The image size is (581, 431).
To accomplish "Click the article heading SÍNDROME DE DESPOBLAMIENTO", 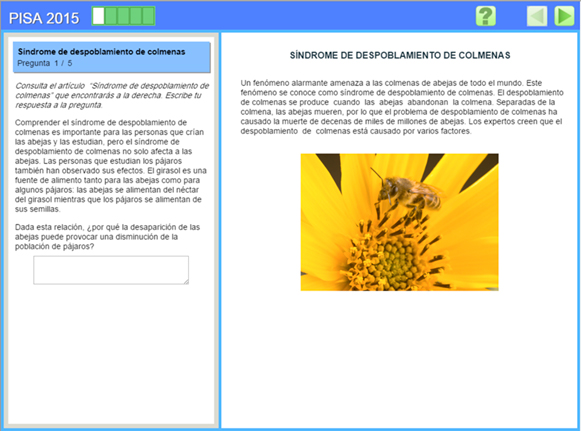I will point(400,55).
